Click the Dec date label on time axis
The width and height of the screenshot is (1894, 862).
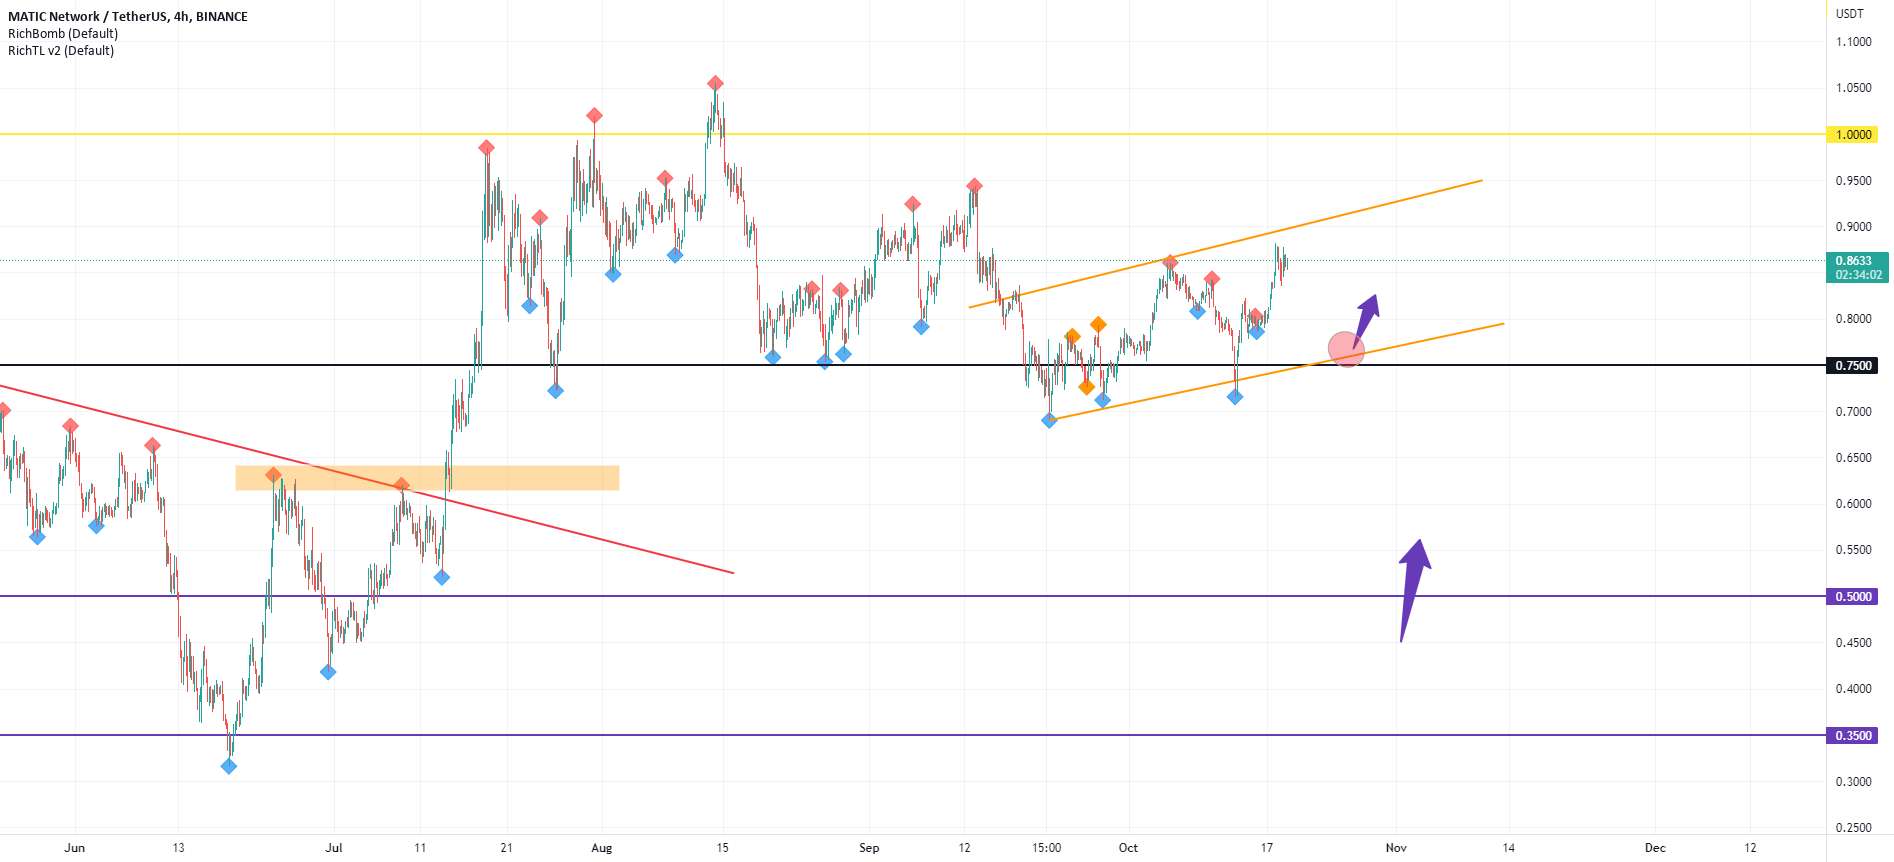(x=1655, y=848)
